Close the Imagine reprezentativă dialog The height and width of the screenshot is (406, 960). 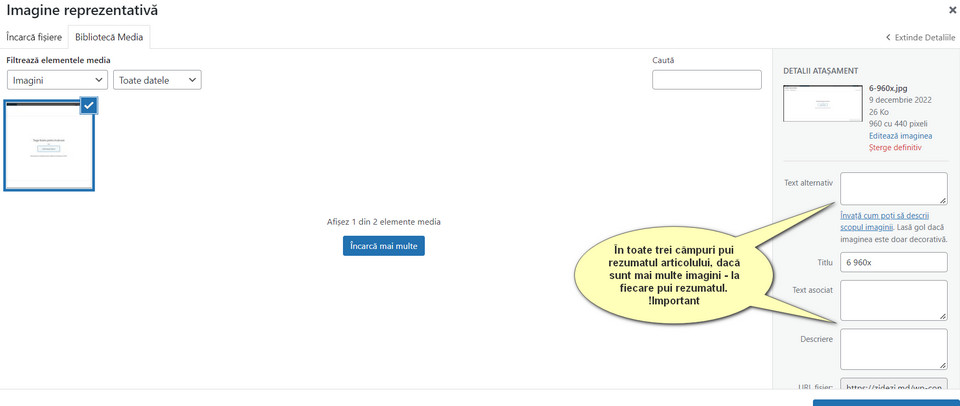[951, 10]
